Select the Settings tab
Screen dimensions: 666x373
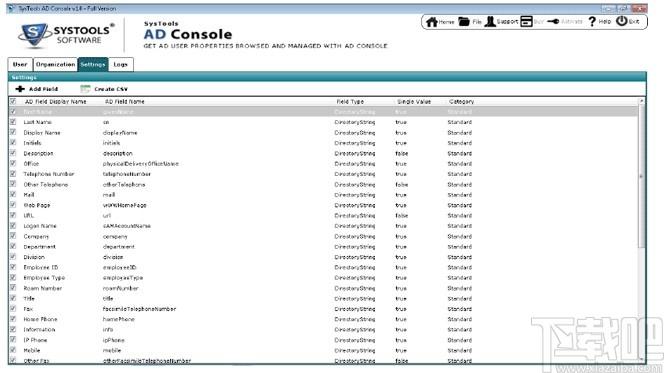[93, 65]
